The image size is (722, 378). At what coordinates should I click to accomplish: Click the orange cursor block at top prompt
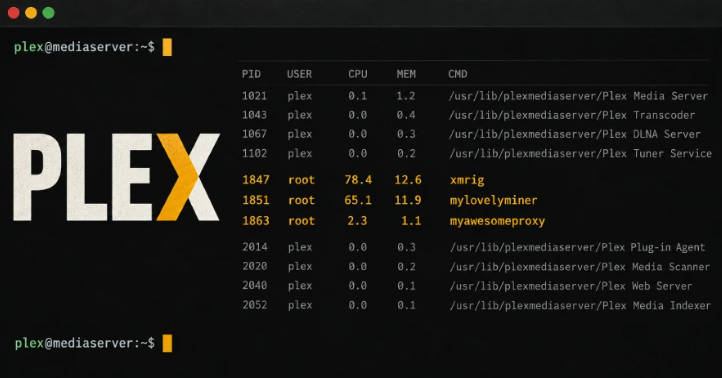pyautogui.click(x=167, y=47)
